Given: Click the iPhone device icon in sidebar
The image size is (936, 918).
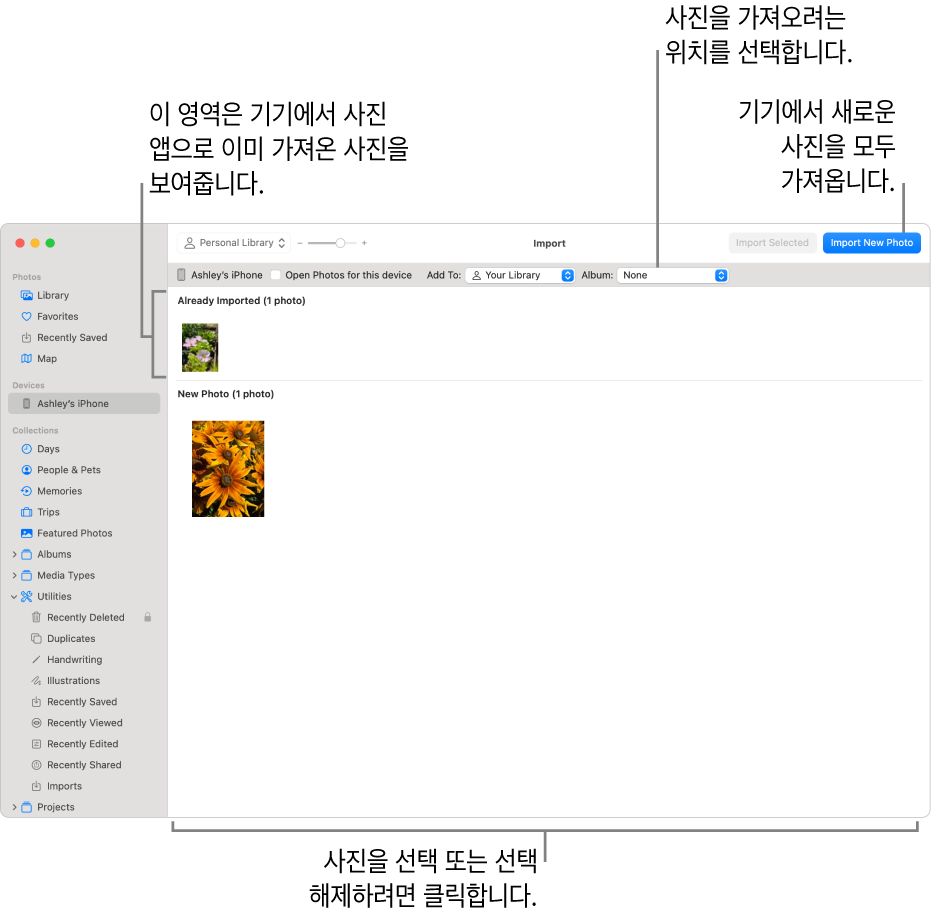Looking at the screenshot, I should click(26, 405).
